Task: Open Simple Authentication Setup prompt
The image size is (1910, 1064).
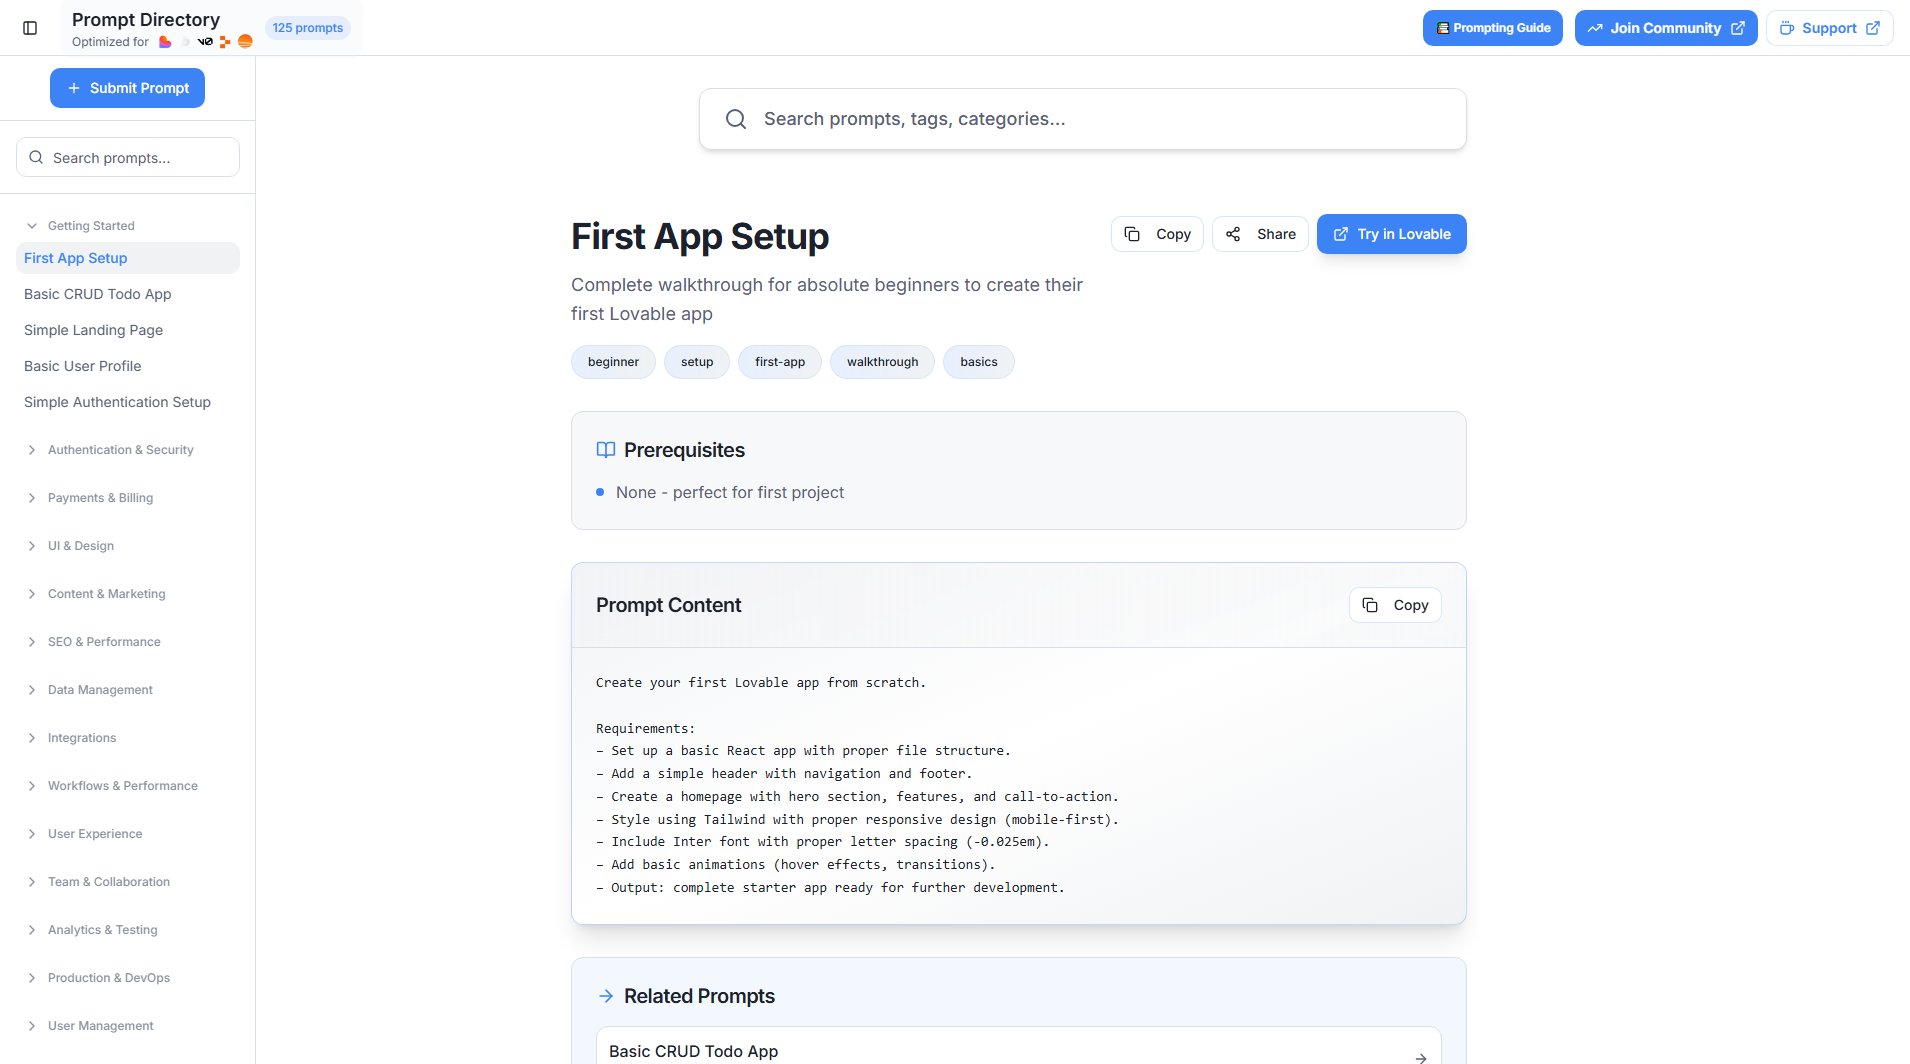Action: (x=128, y=402)
